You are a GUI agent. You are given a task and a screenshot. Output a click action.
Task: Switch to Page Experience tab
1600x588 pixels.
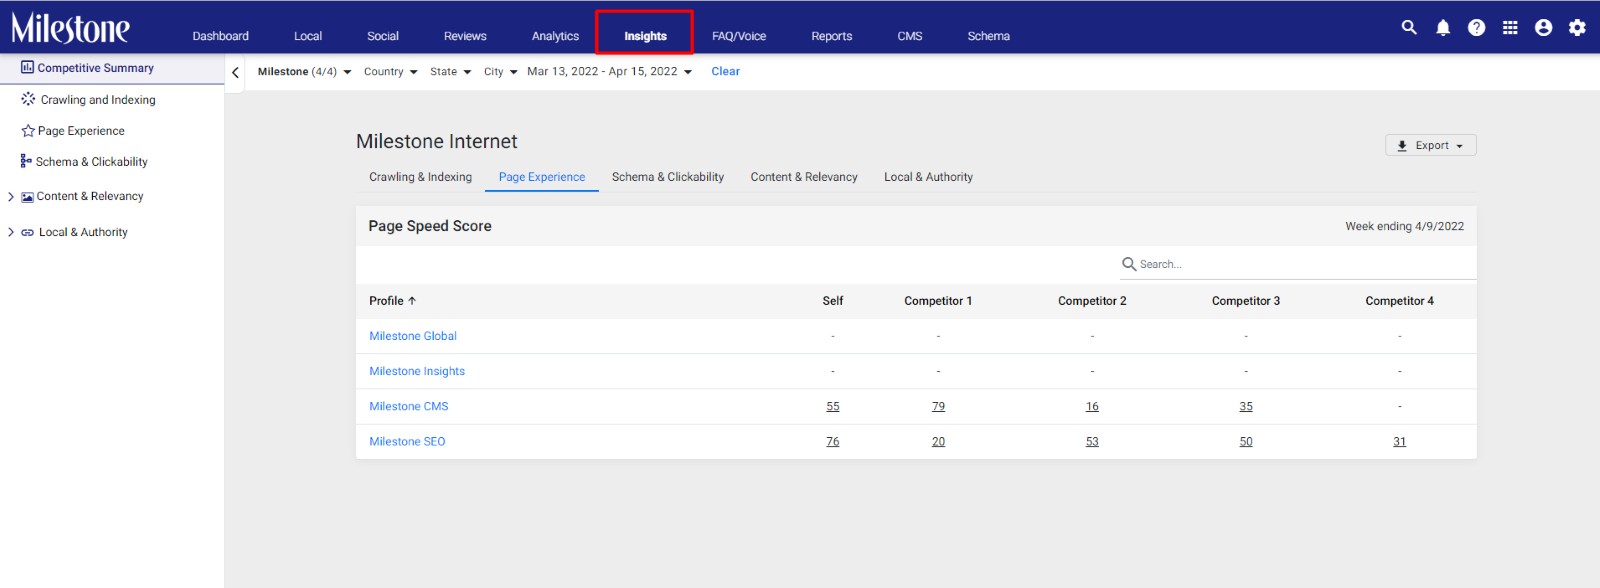pos(542,177)
